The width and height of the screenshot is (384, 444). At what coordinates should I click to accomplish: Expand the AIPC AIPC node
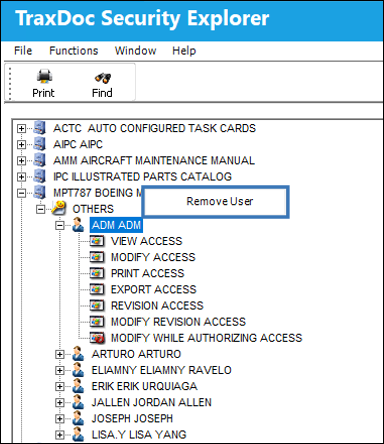point(21,144)
